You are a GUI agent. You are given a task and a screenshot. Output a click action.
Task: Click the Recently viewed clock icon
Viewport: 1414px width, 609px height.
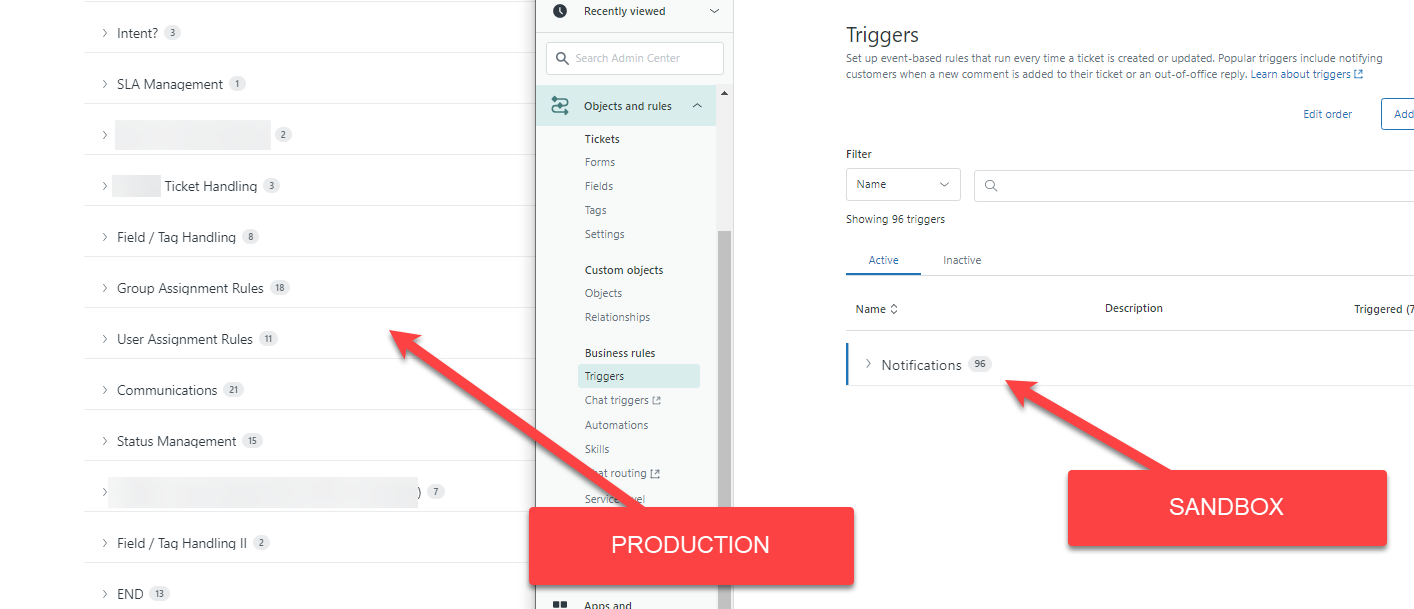pyautogui.click(x=560, y=11)
